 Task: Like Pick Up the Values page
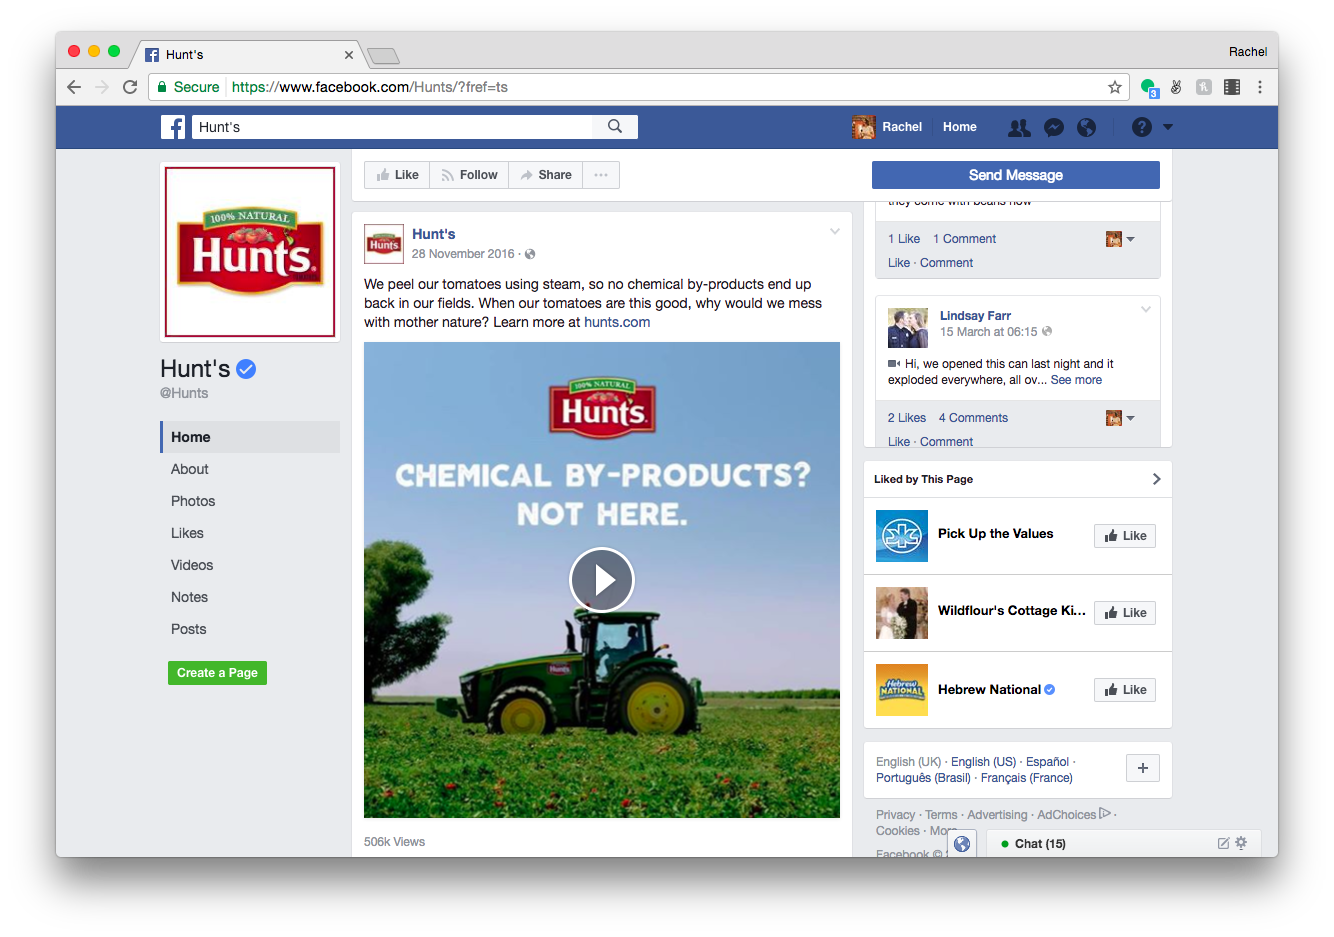coord(1125,536)
